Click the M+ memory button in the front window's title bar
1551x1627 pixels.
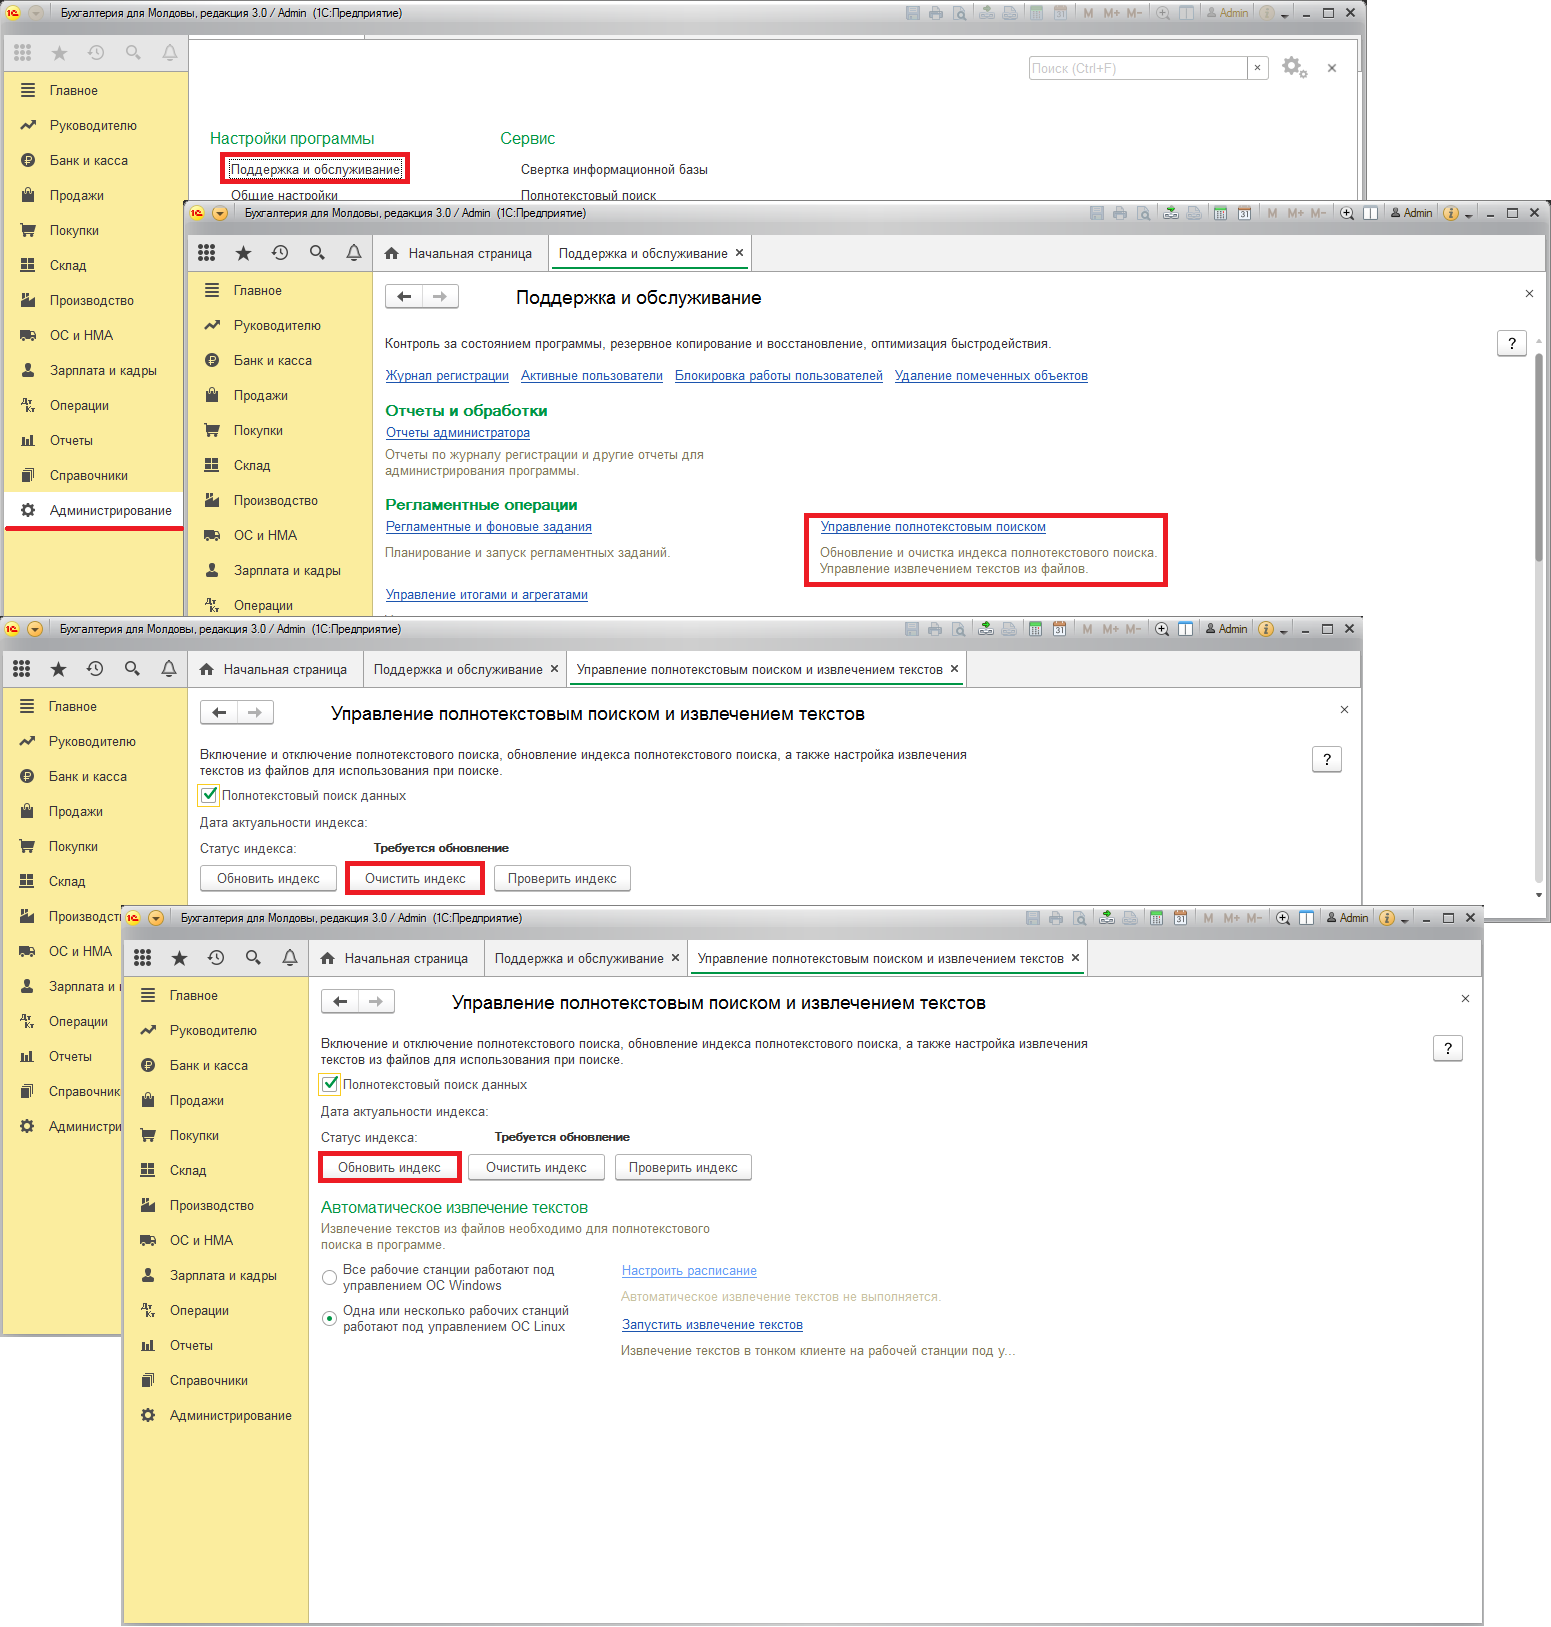[x=1231, y=918]
